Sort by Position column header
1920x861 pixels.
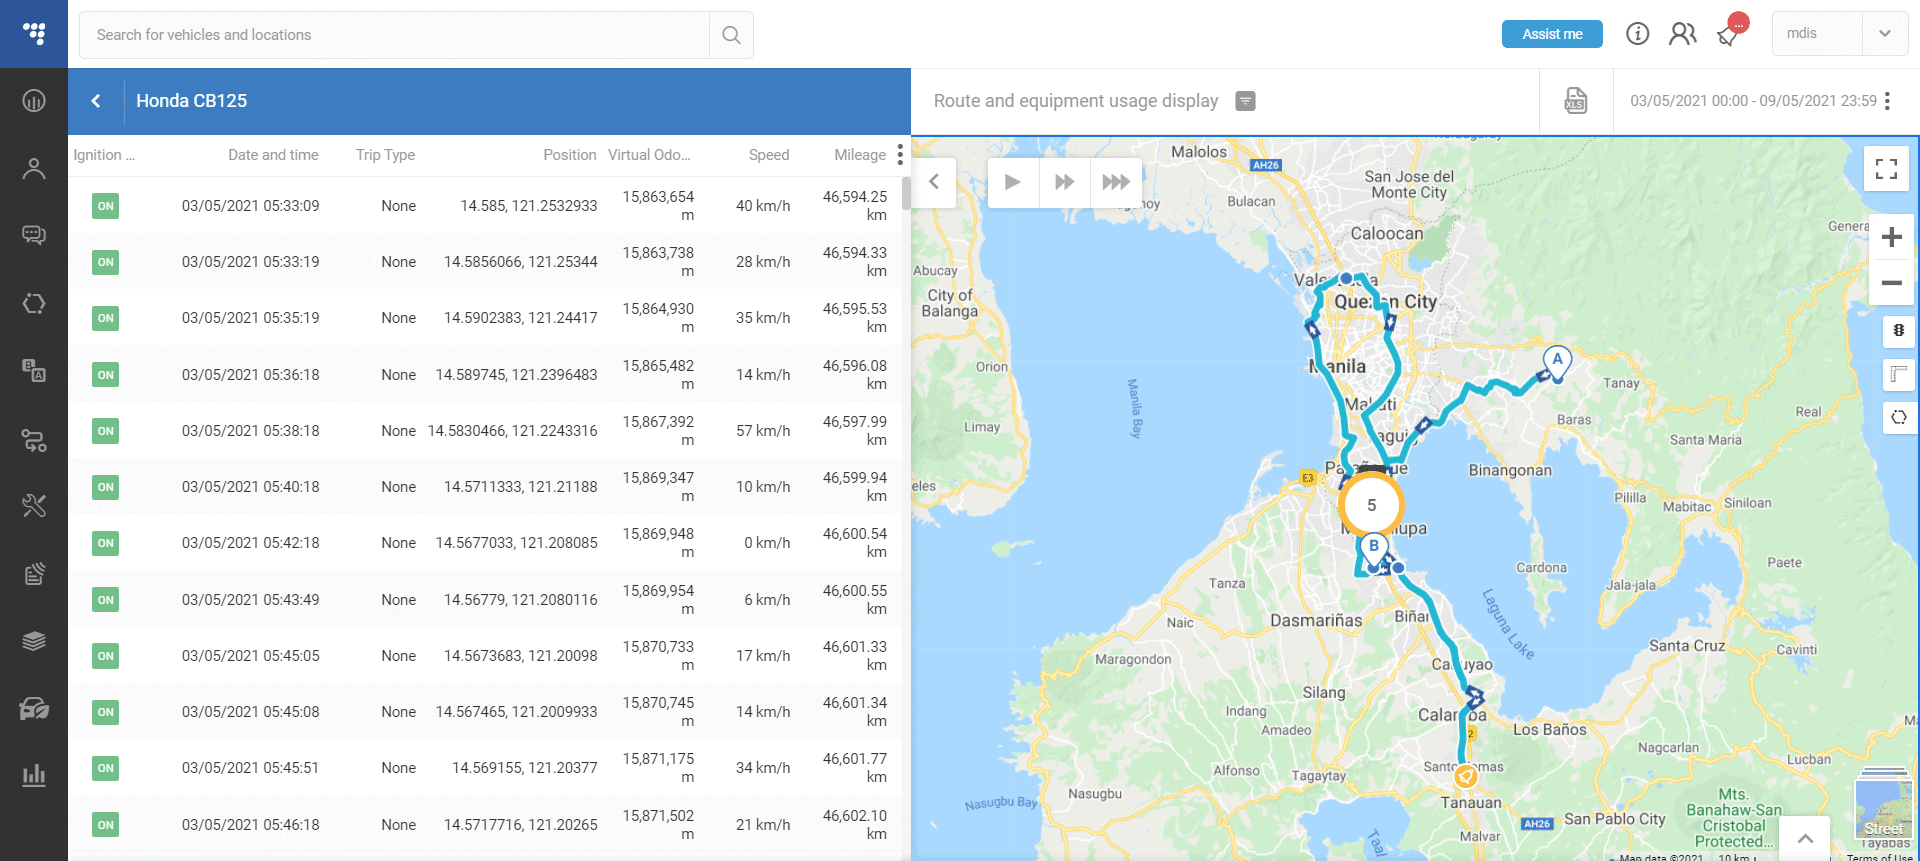pyautogui.click(x=569, y=155)
